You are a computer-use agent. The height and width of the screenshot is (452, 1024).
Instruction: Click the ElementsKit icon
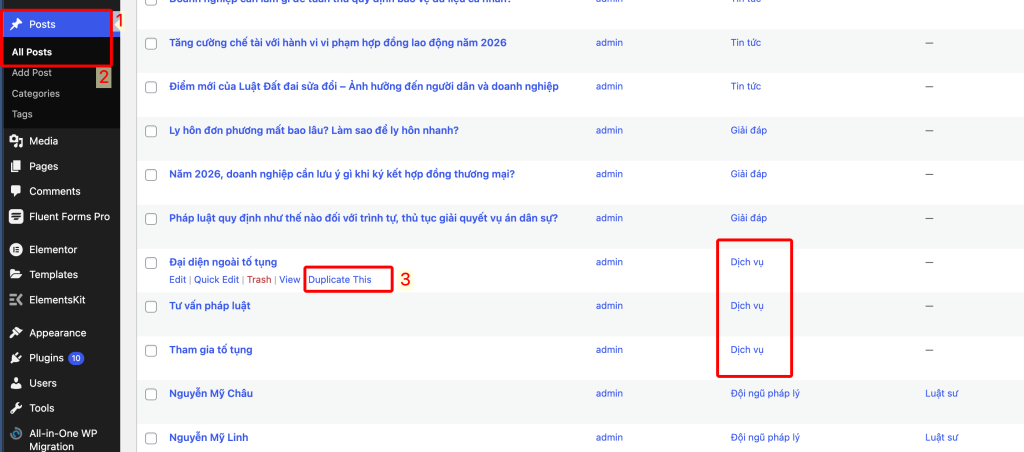[x=16, y=299]
